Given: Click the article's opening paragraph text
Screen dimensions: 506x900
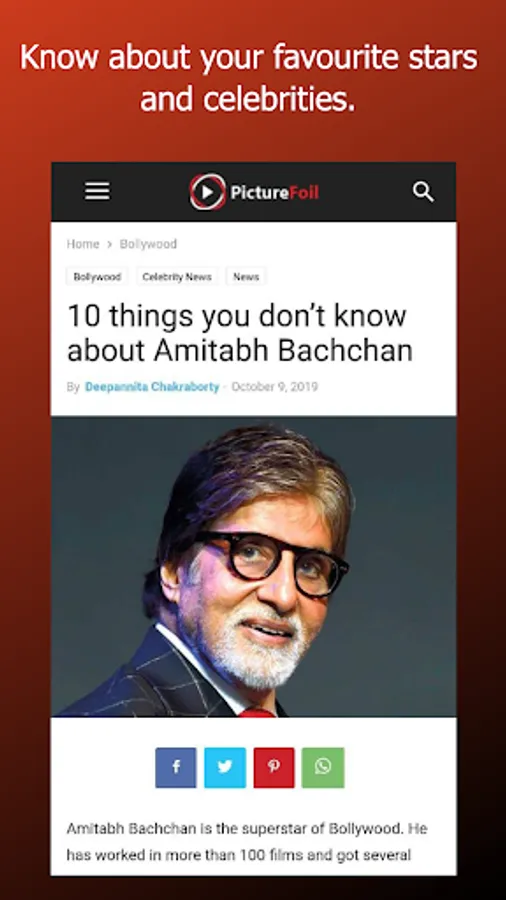Looking at the screenshot, I should (x=247, y=841).
